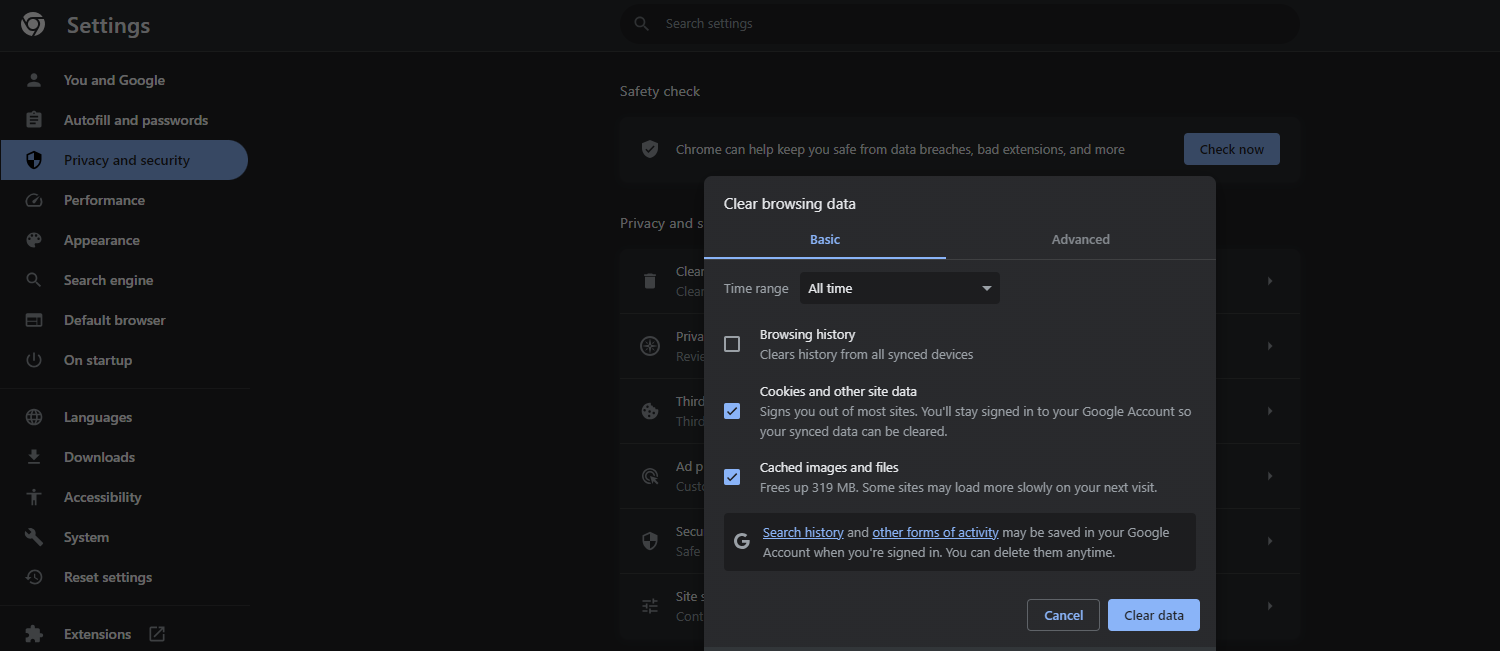Open the Appearance settings section
The image size is (1500, 651).
(x=124, y=240)
